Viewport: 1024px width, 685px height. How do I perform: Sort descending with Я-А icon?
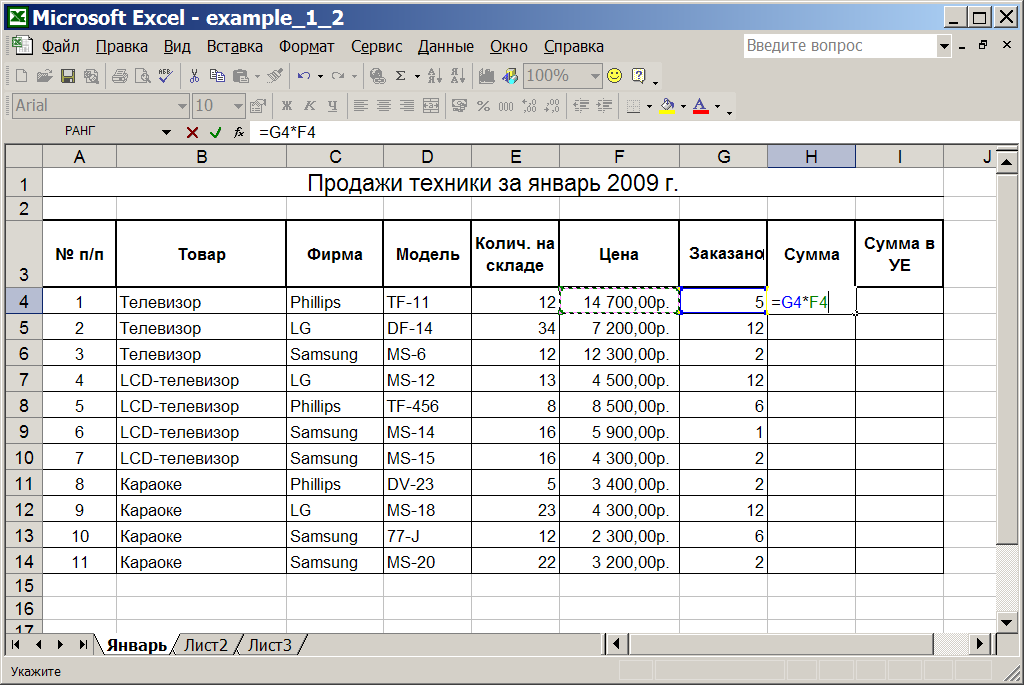coord(458,76)
